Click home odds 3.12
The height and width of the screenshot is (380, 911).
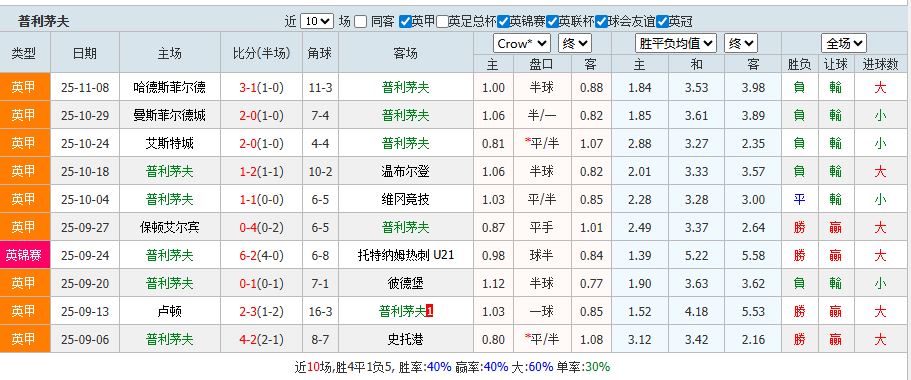(640, 339)
